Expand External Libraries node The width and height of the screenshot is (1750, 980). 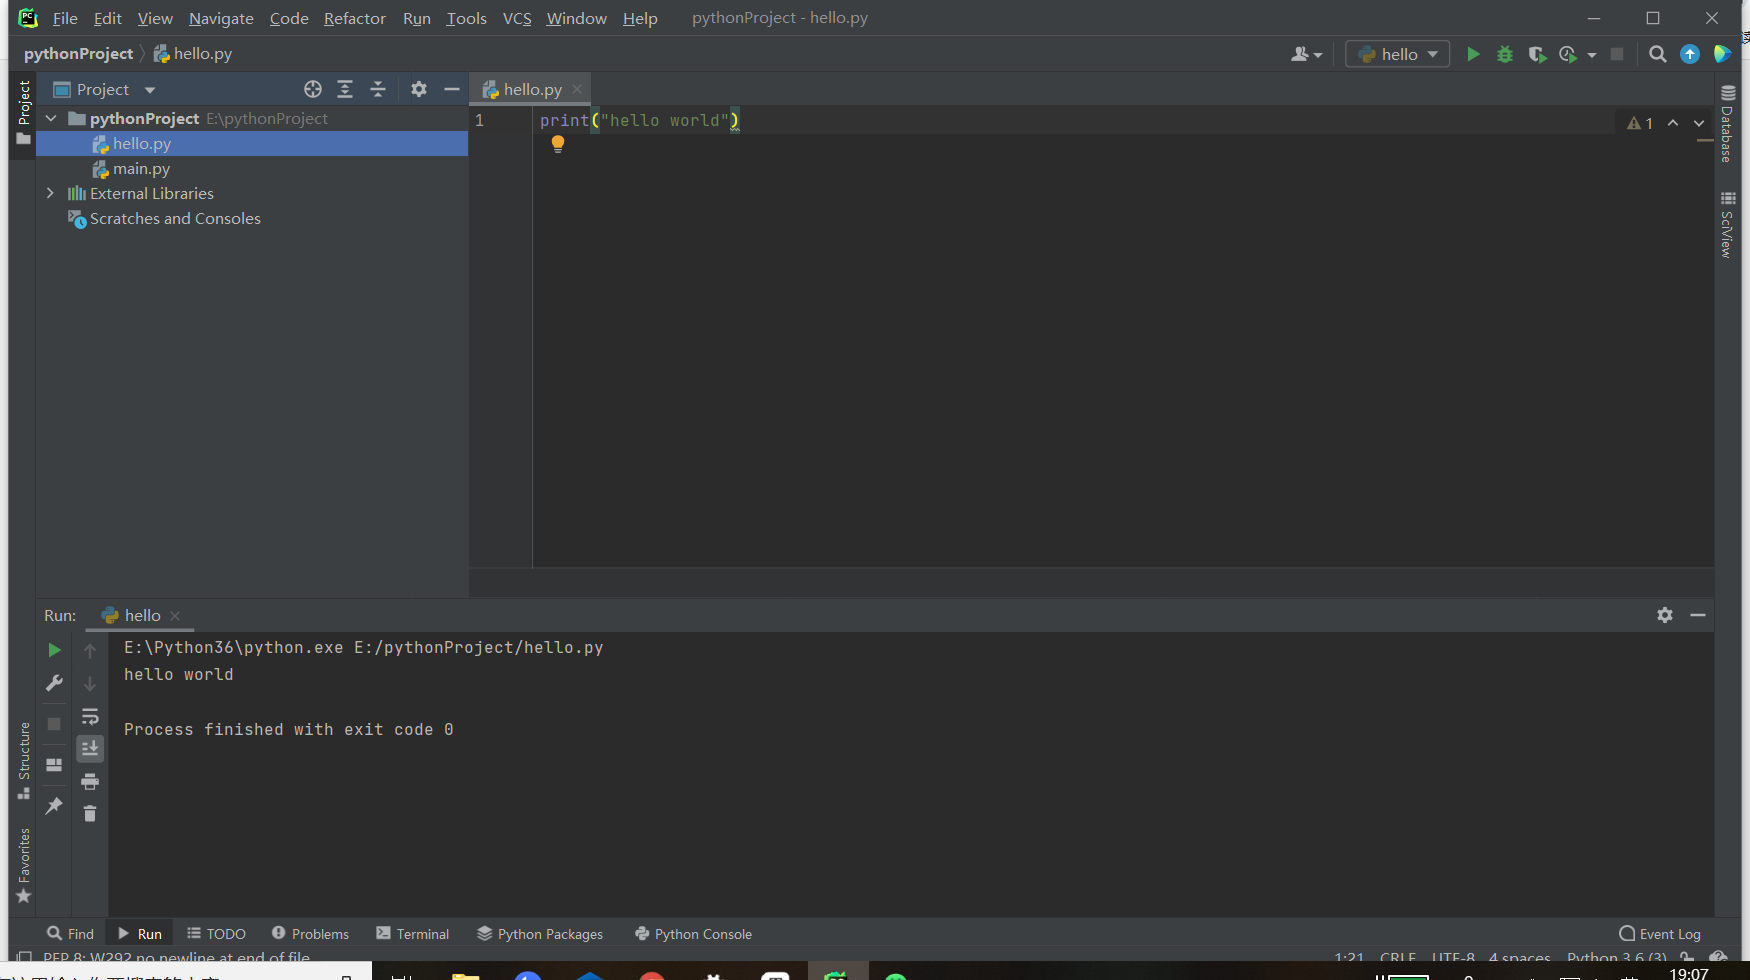click(x=51, y=193)
